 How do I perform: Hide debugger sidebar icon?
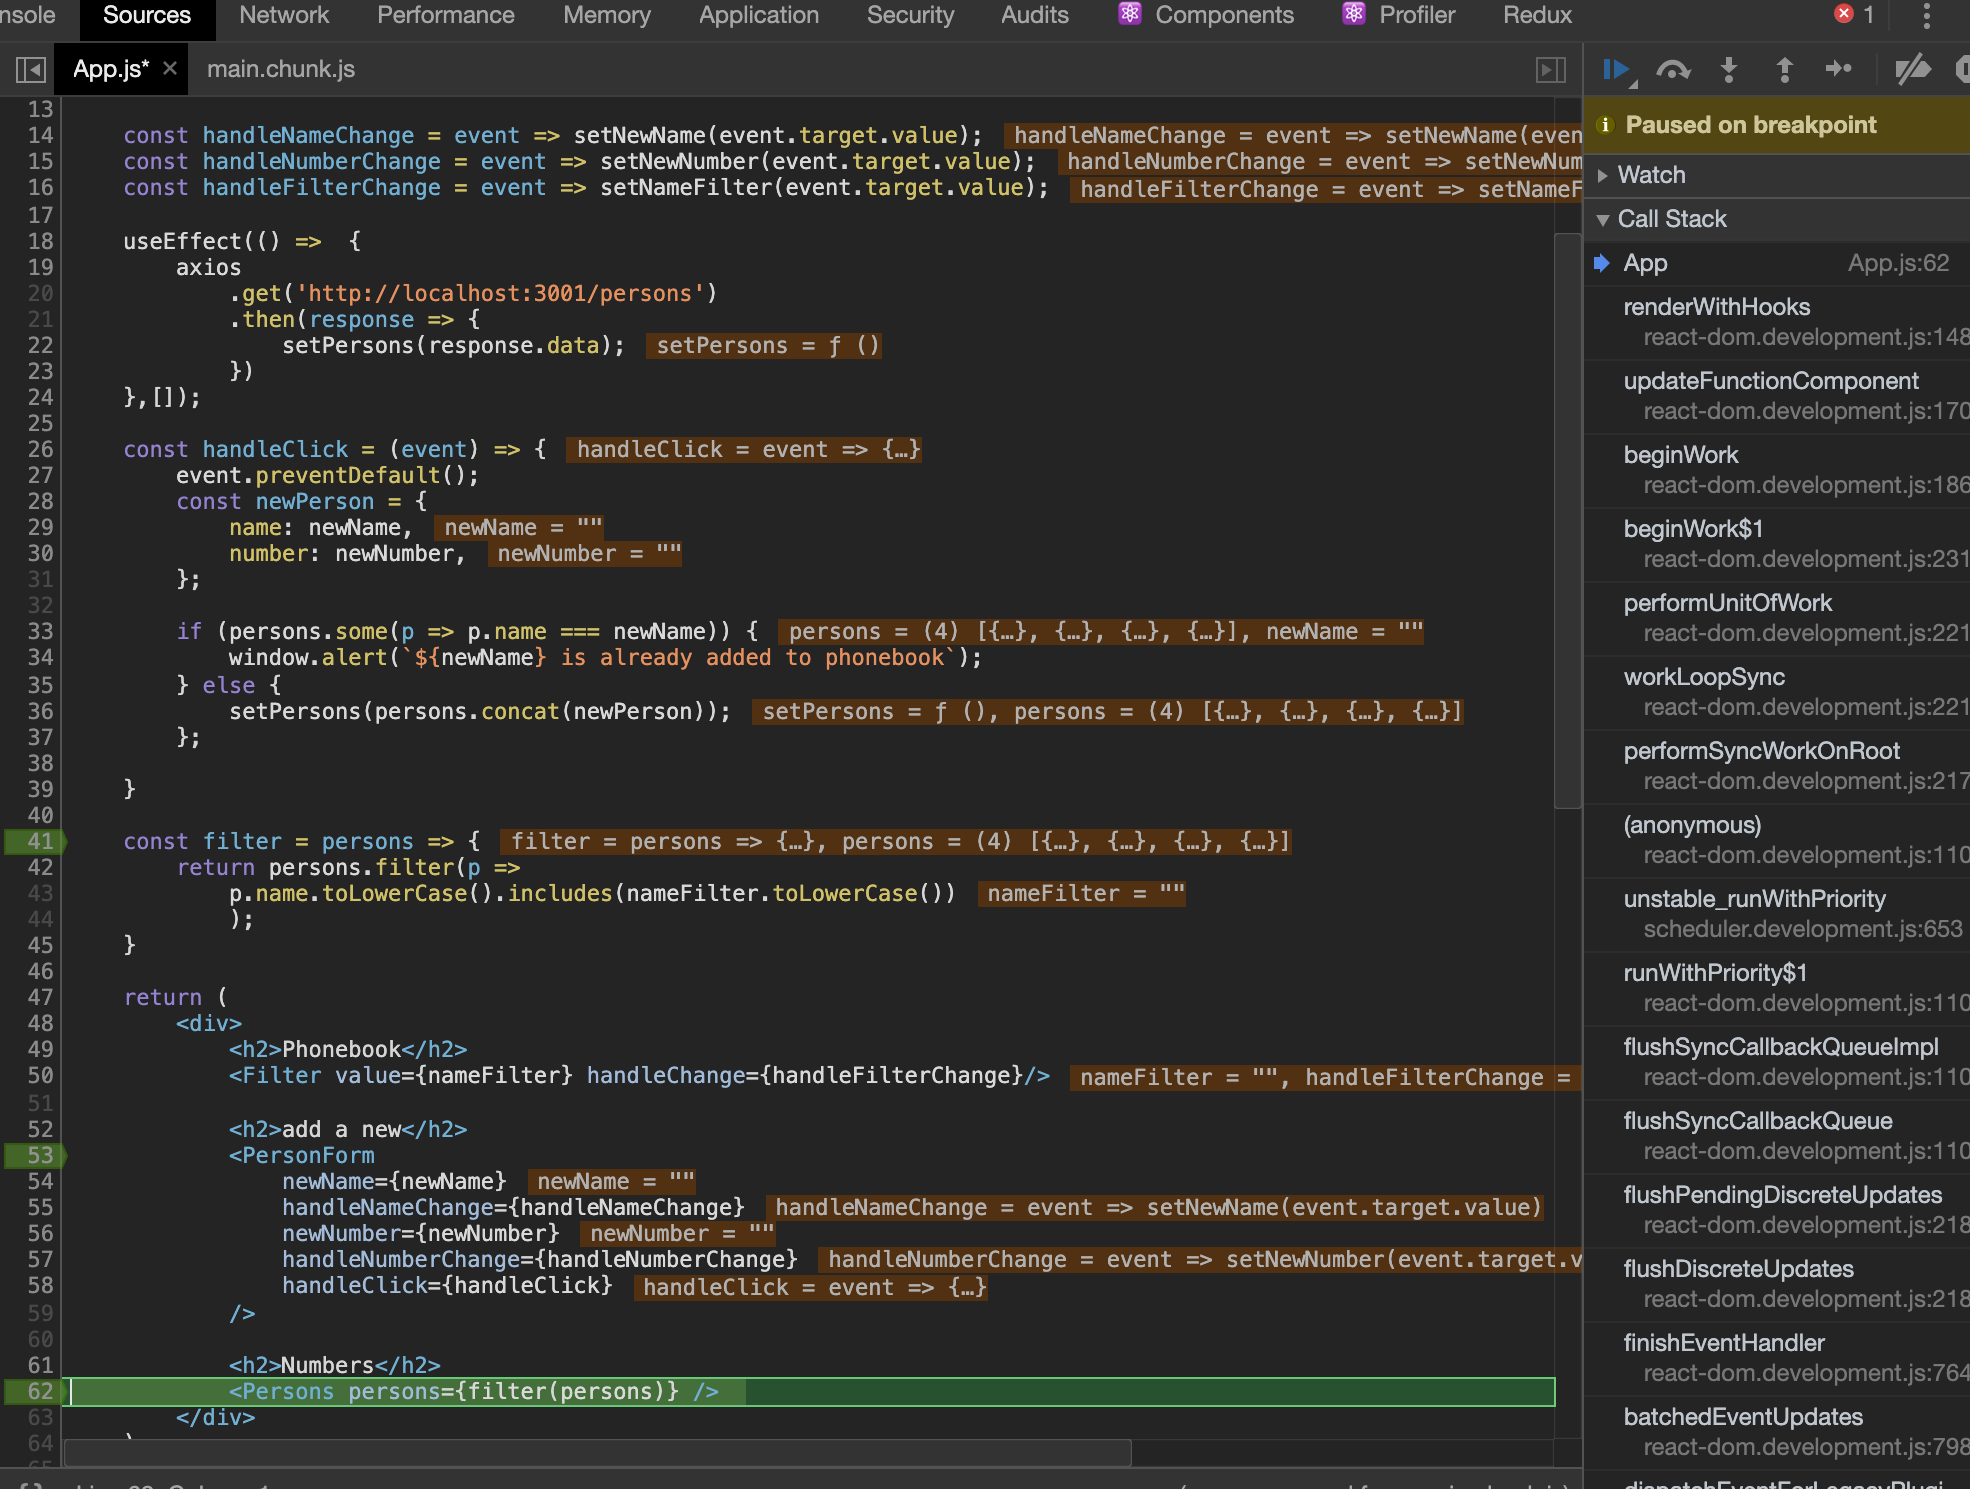1550,69
